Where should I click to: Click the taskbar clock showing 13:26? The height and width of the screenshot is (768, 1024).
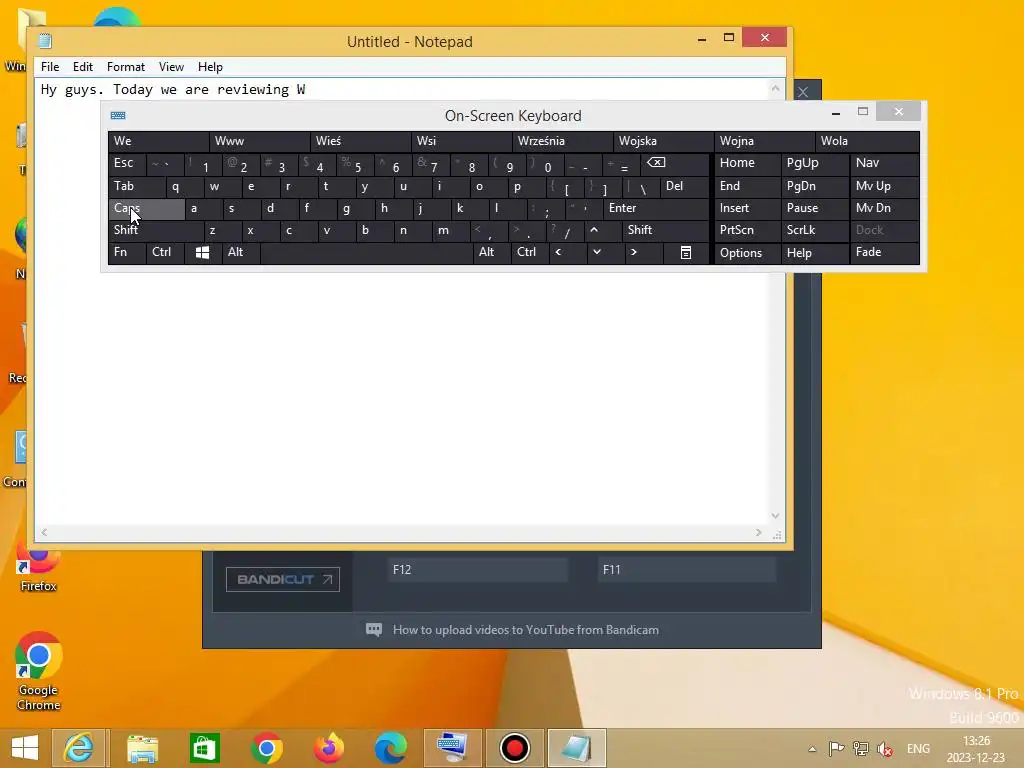pos(976,749)
